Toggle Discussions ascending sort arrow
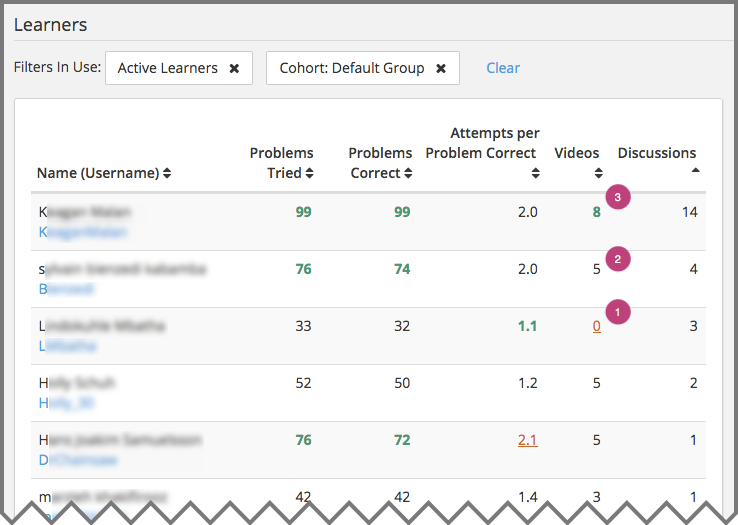Image resolution: width=738 pixels, height=525 pixels. [x=696, y=171]
